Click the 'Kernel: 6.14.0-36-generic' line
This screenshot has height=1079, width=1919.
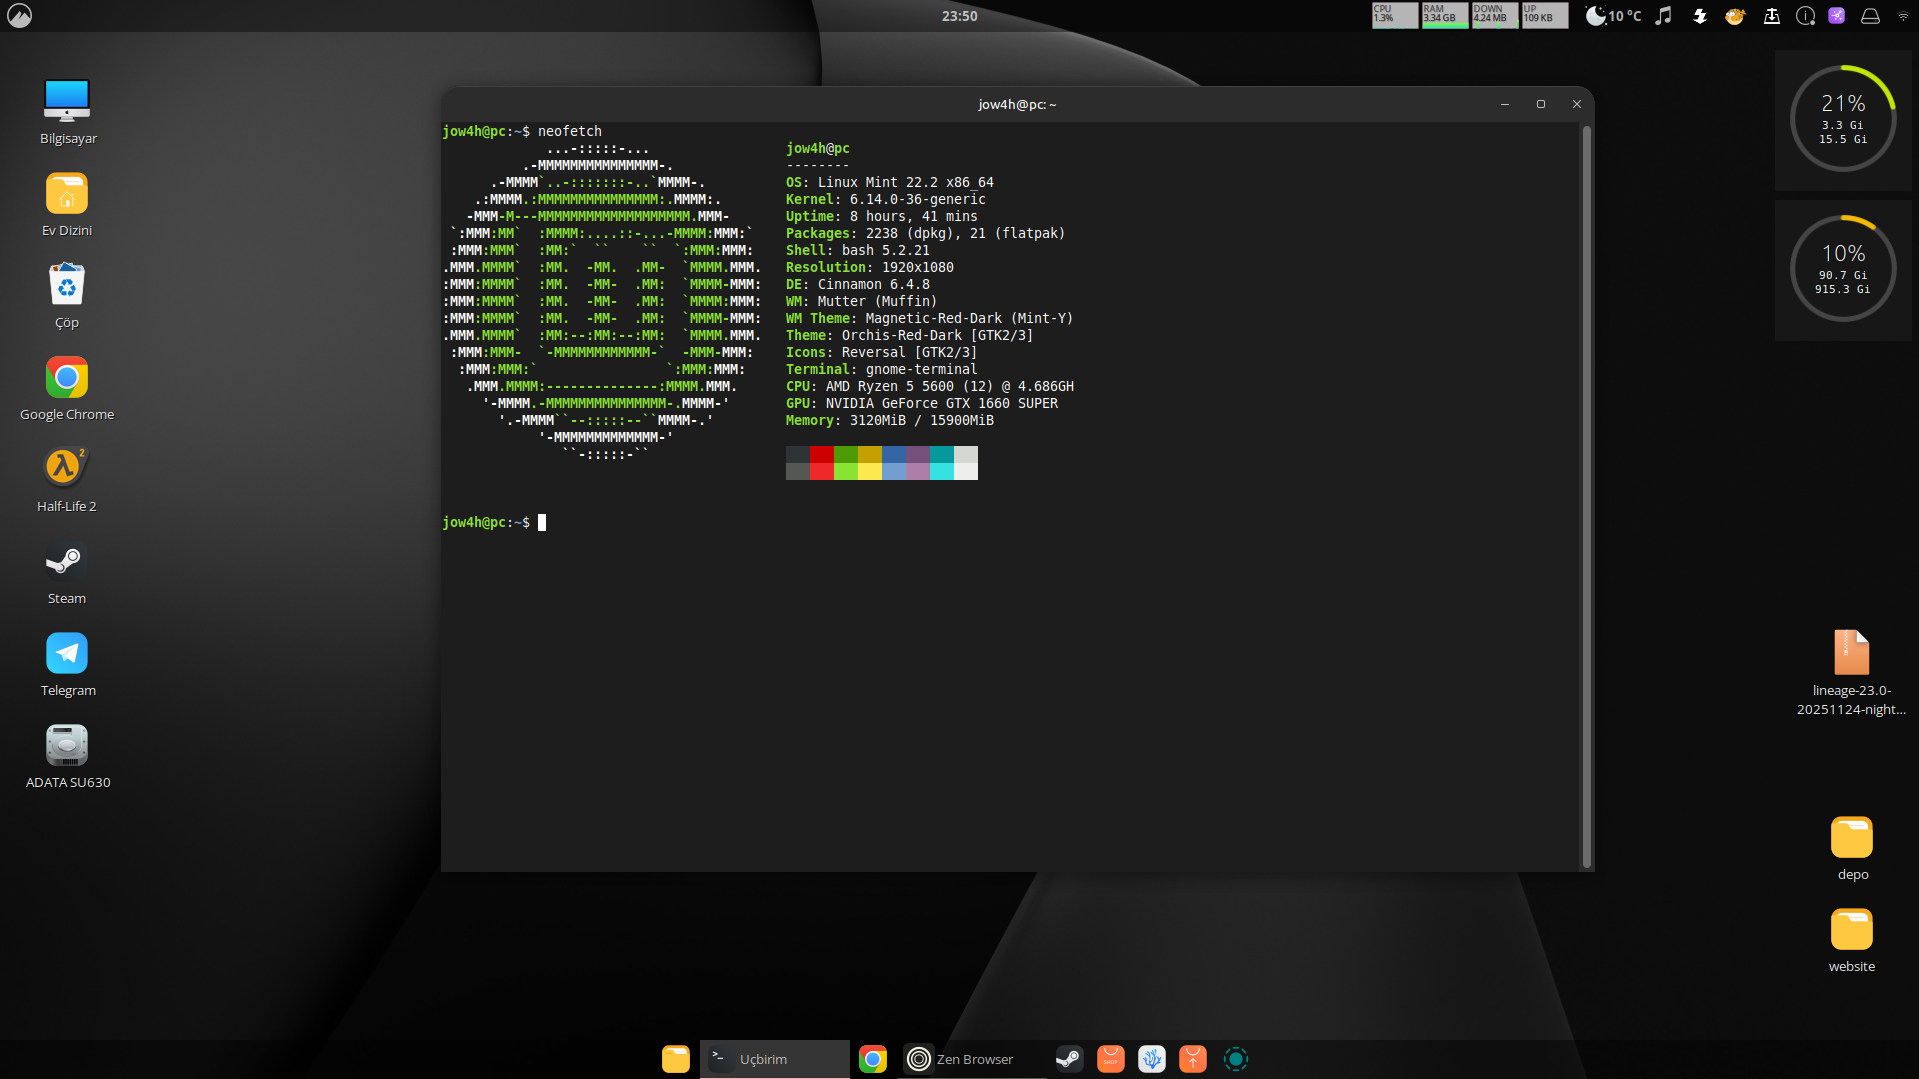pos(885,199)
